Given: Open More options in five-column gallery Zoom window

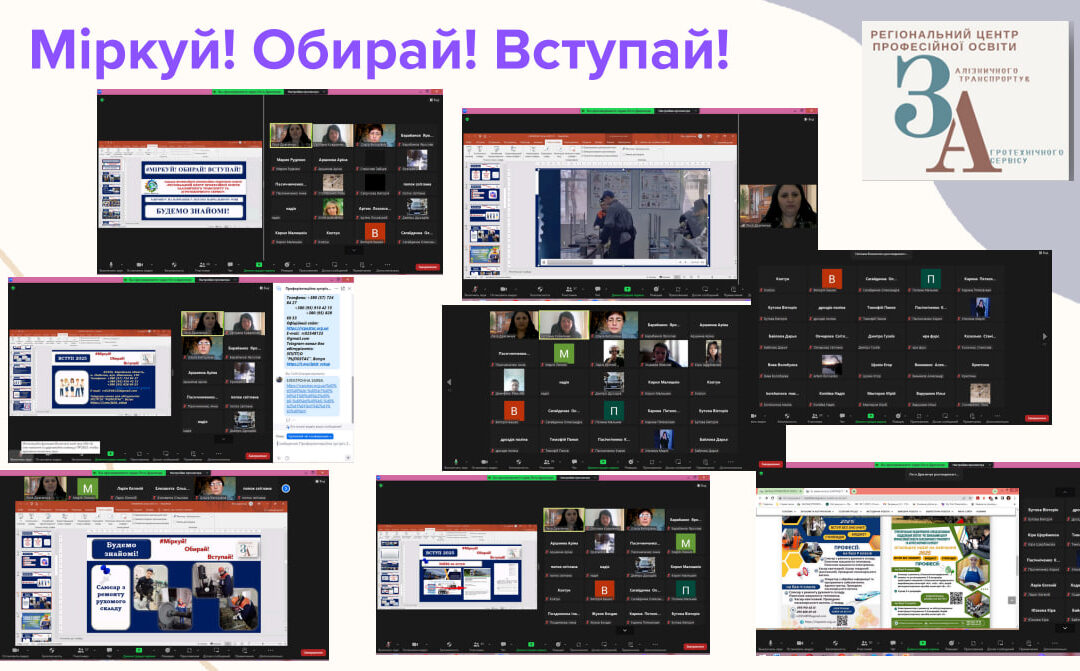Looking at the screenshot, I should pyautogui.click(x=731, y=462).
